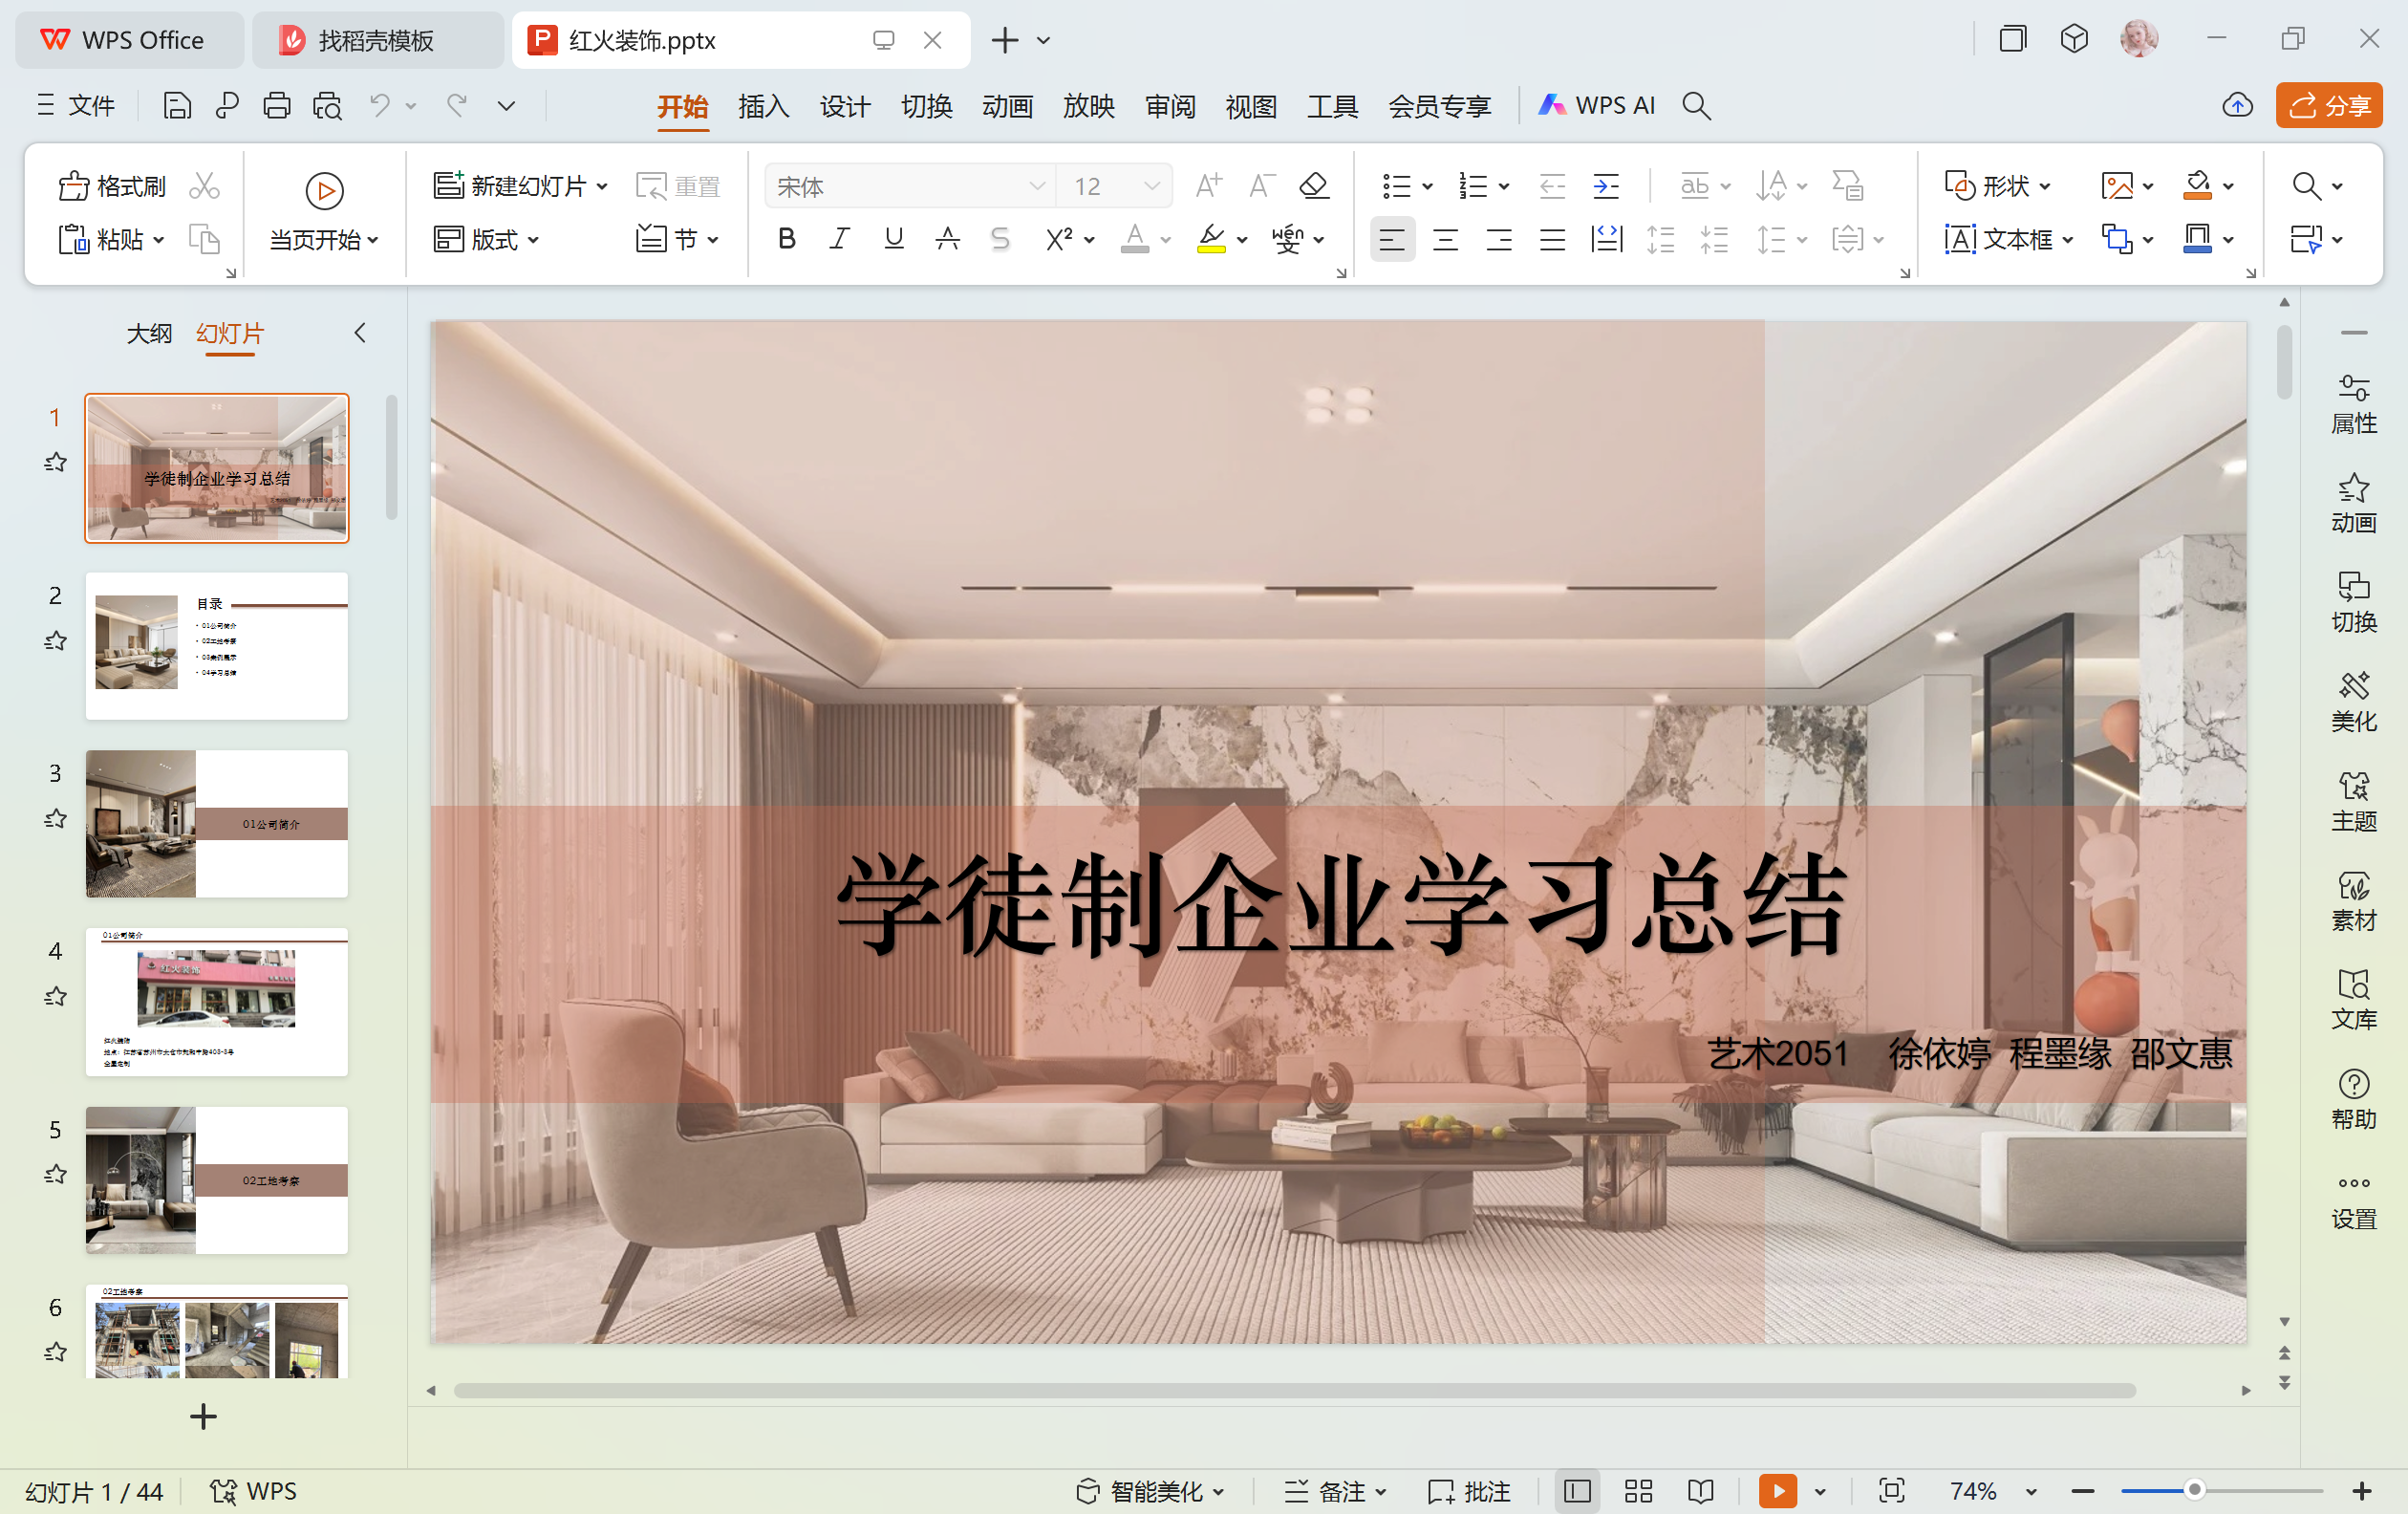This screenshot has width=2408, height=1514.
Task: Toggle bold formatting
Action: click(x=786, y=239)
